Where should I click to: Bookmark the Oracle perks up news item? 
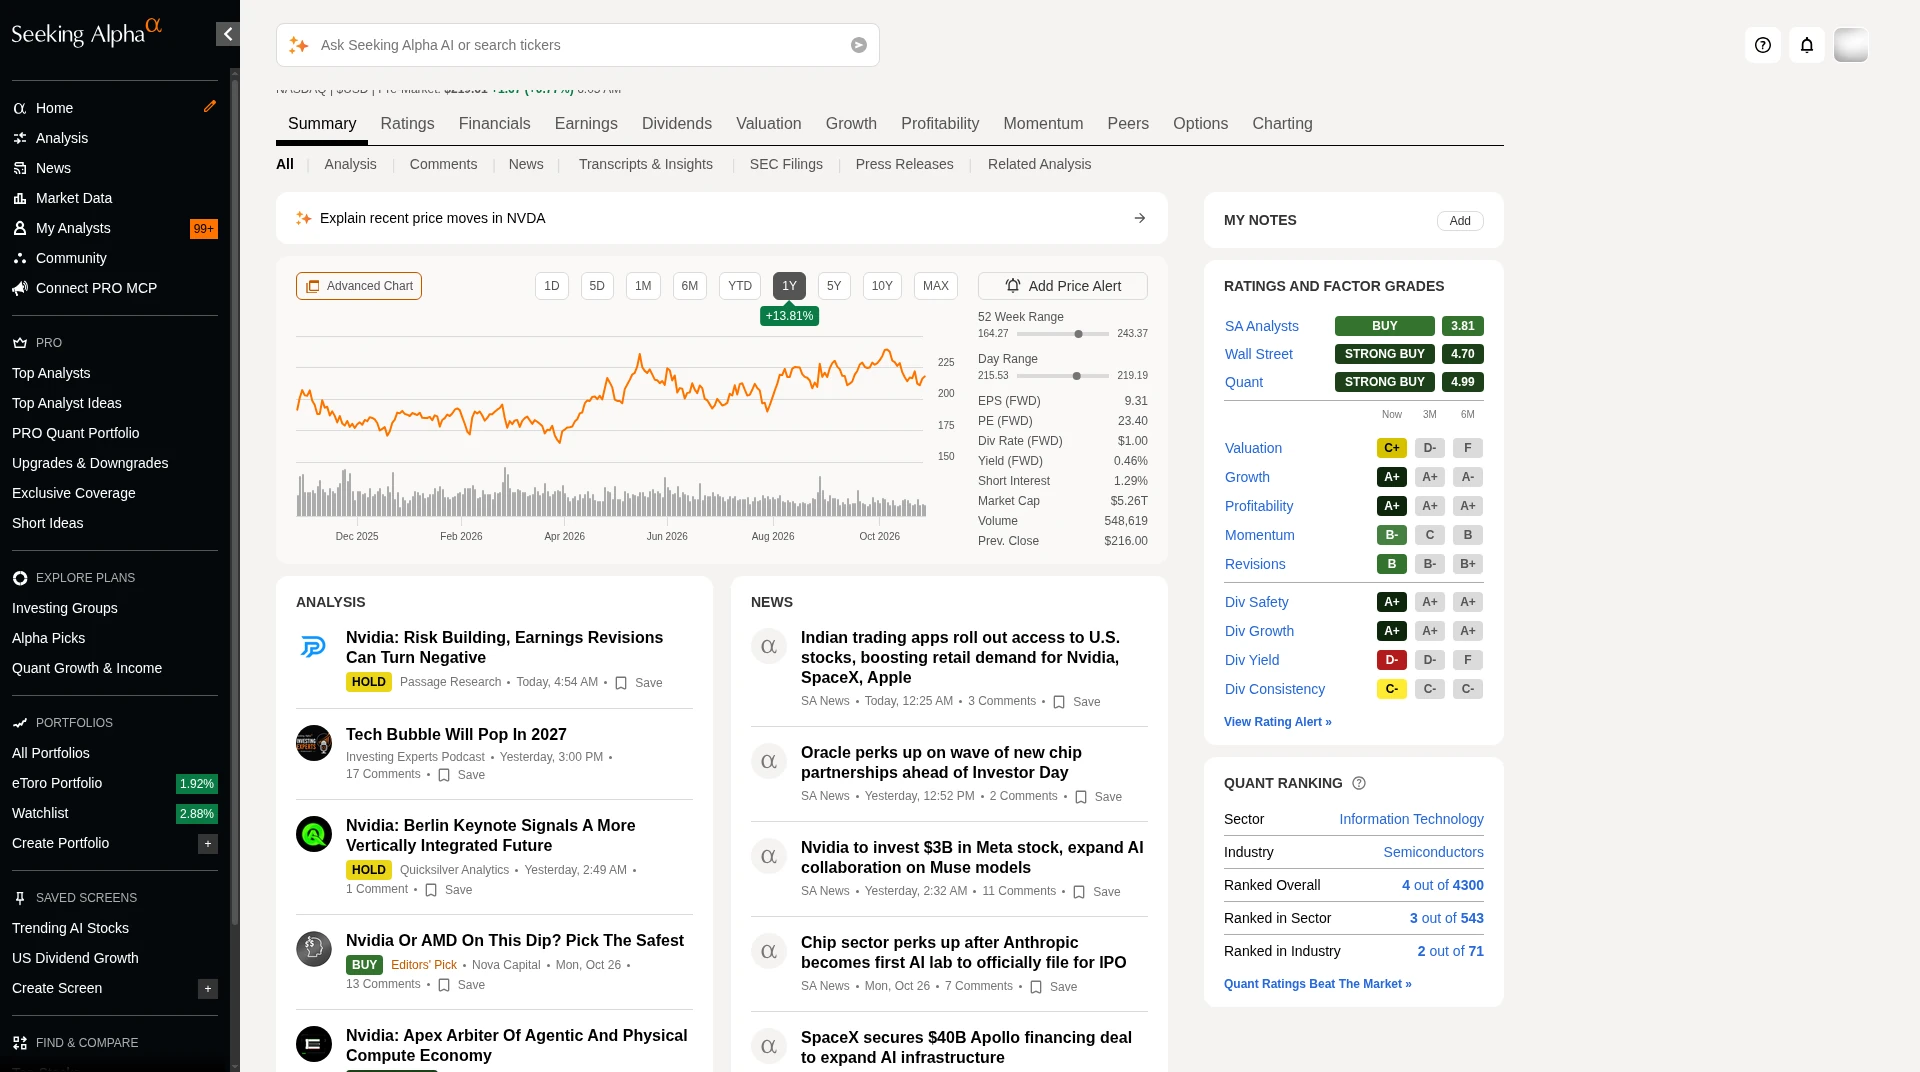(1081, 797)
